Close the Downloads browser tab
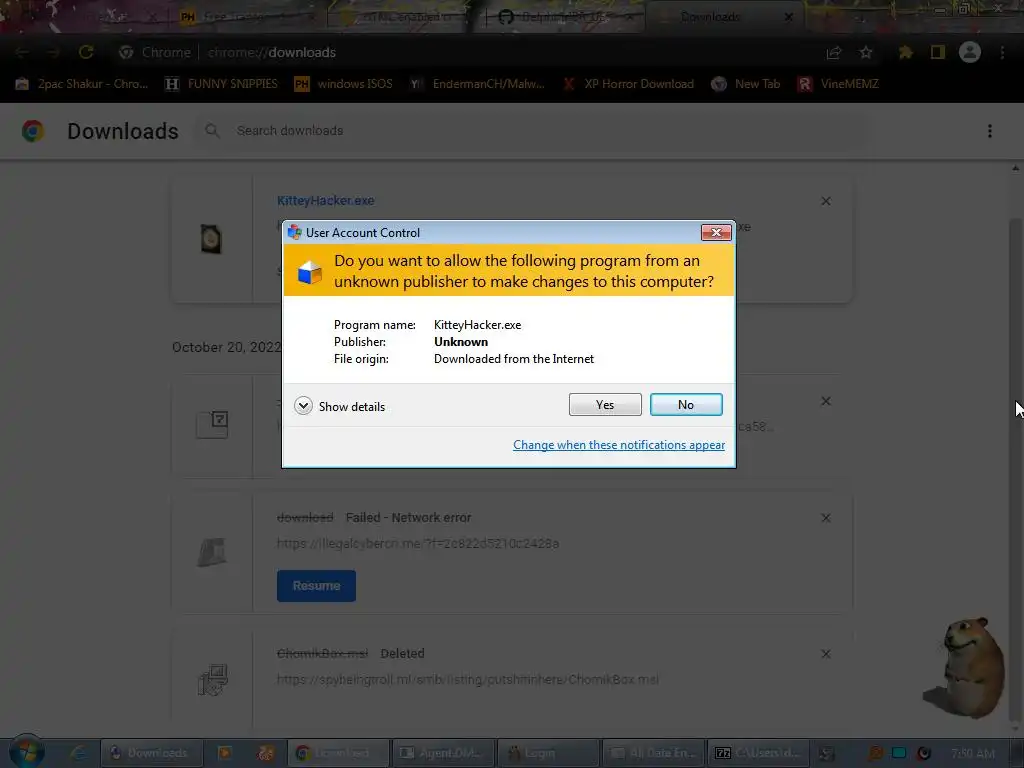Image resolution: width=1024 pixels, height=768 pixels. coord(788,17)
